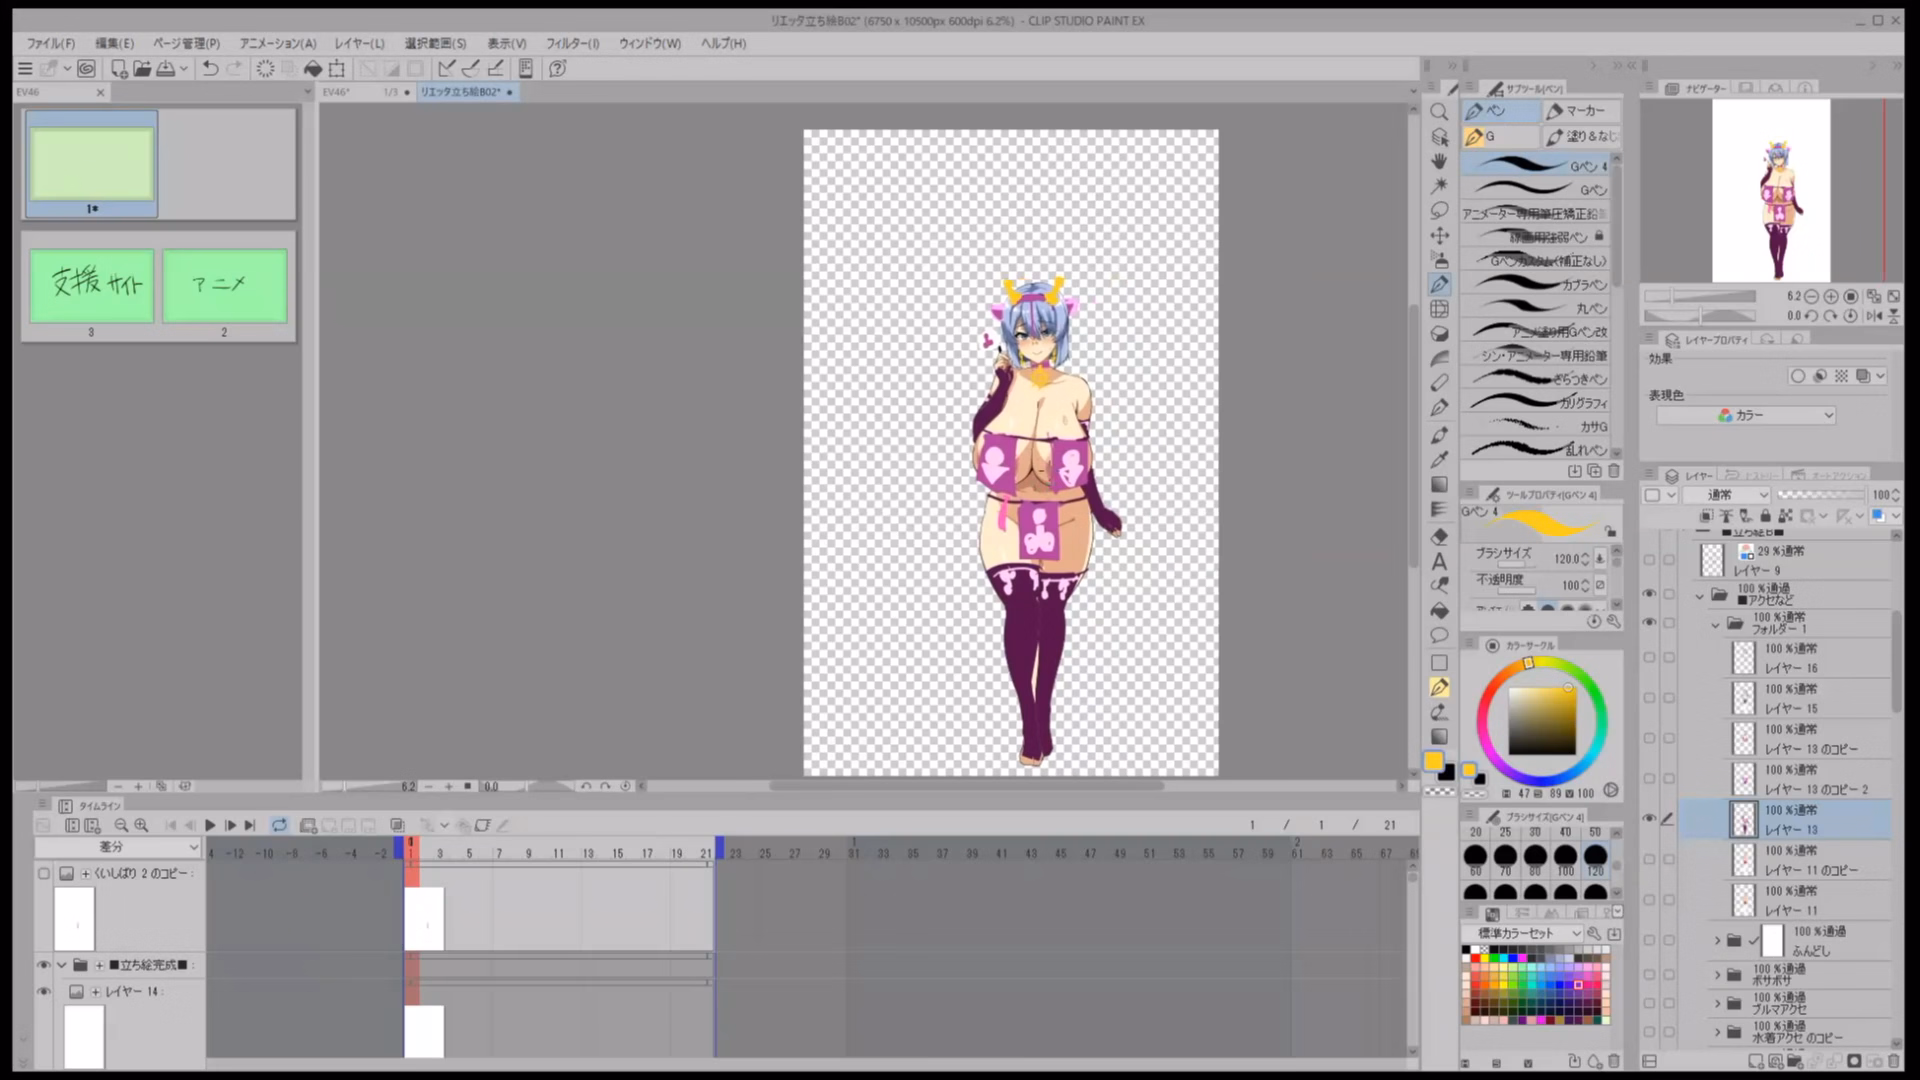Click lock layer icon in Layer panel
Image resolution: width=1920 pixels, height=1080 pixels.
(x=1765, y=516)
